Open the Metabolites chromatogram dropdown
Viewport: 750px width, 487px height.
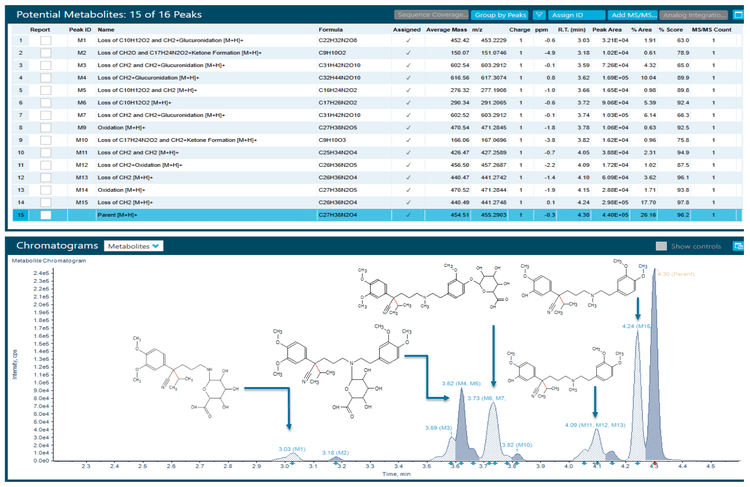[x=135, y=245]
